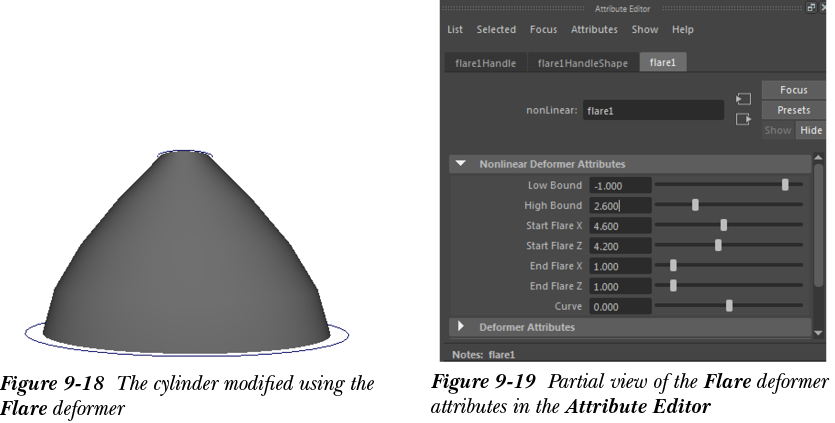Collapse Nonlinear Deformer Attributes section
Viewport: 835px width, 423px height.
pos(461,164)
